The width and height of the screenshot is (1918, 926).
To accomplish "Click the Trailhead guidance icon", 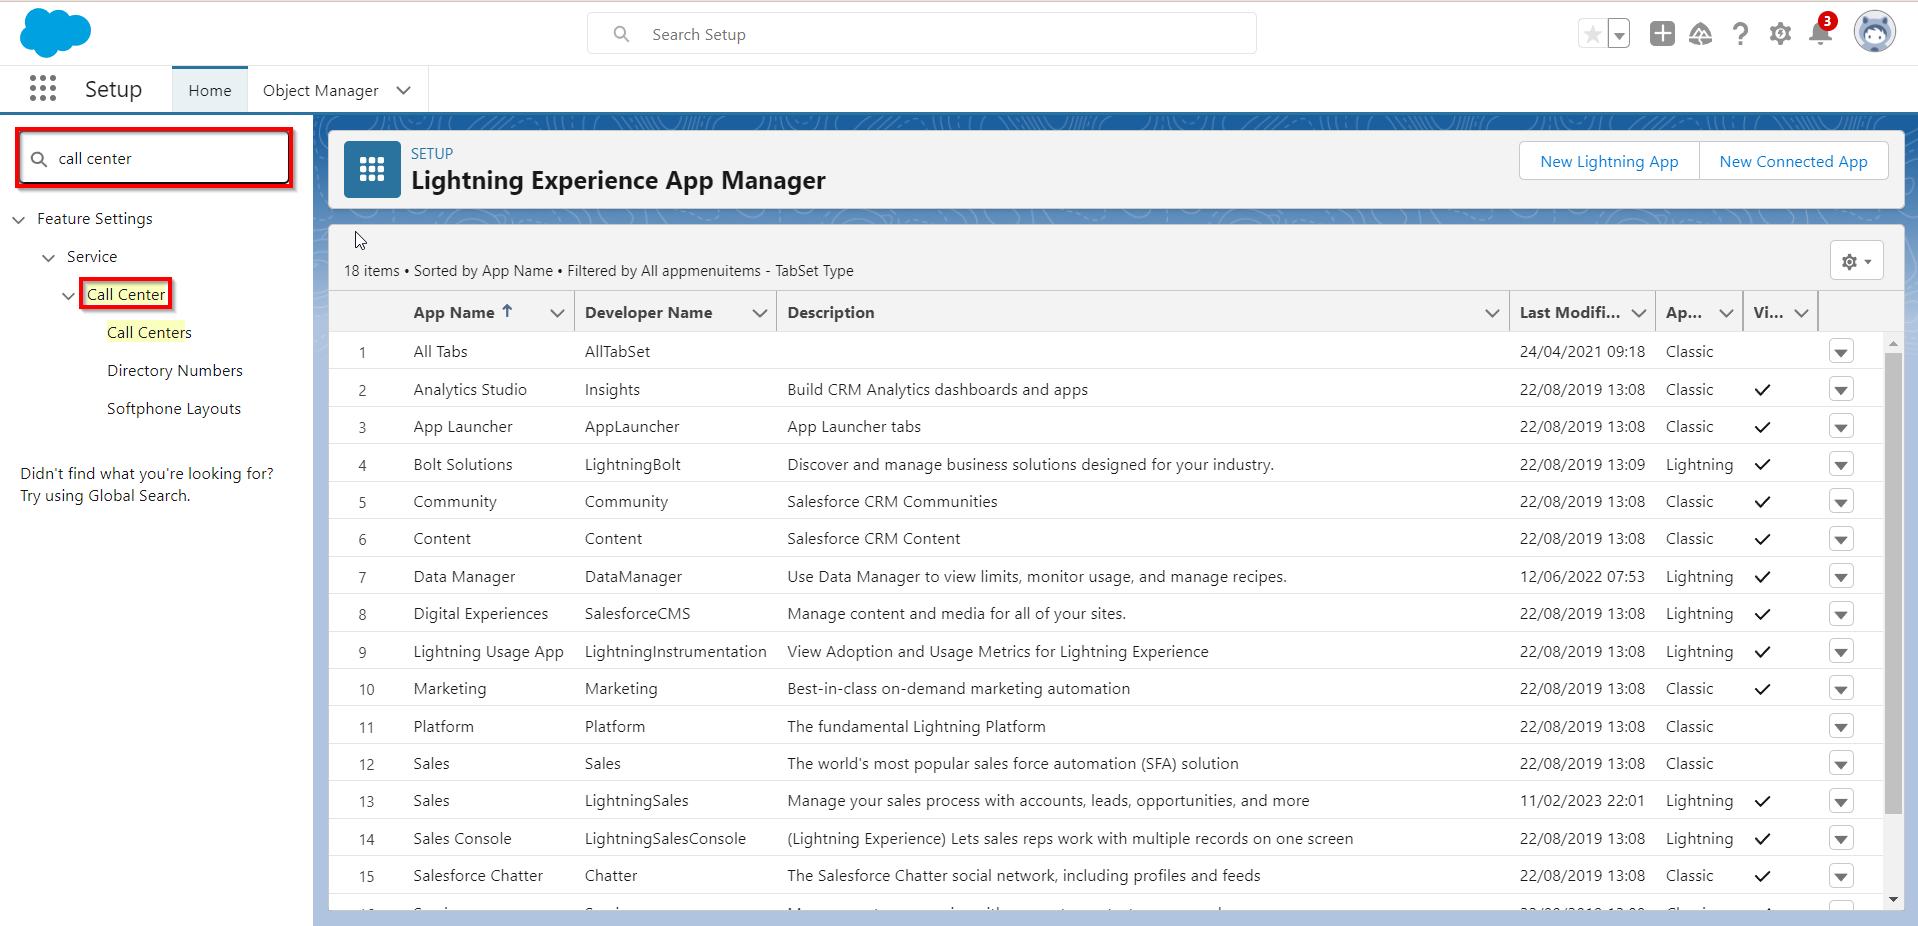I will (x=1700, y=34).
